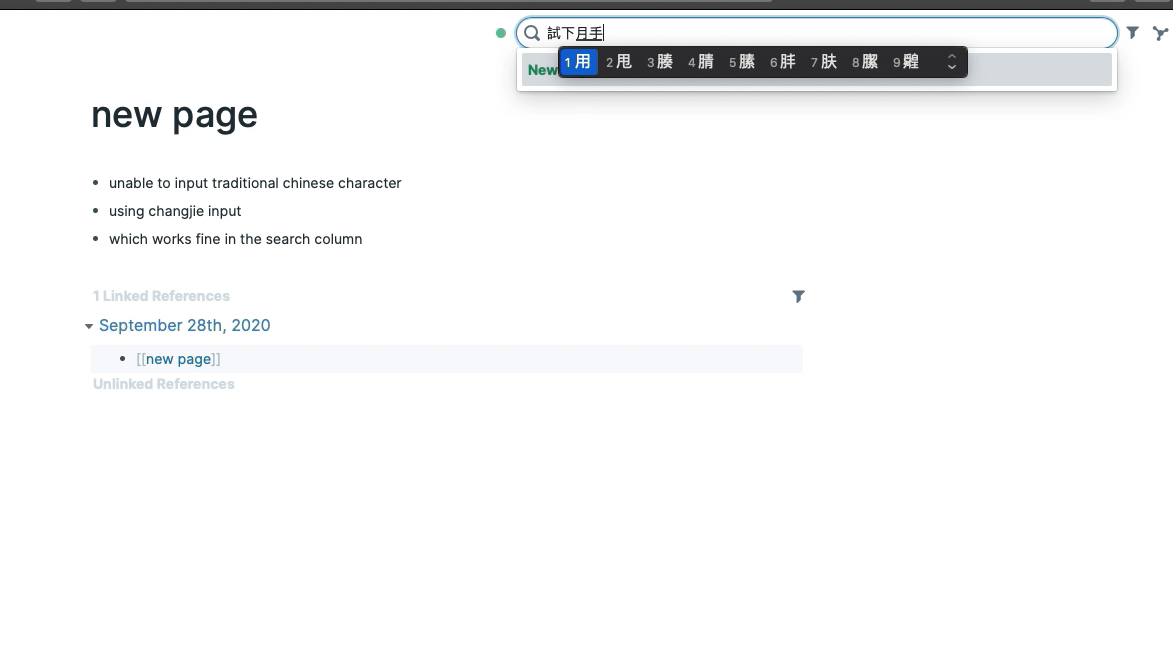This screenshot has height=651, width=1173.
Task: Click bullet of 'unable to input' block
Action: coord(95,183)
